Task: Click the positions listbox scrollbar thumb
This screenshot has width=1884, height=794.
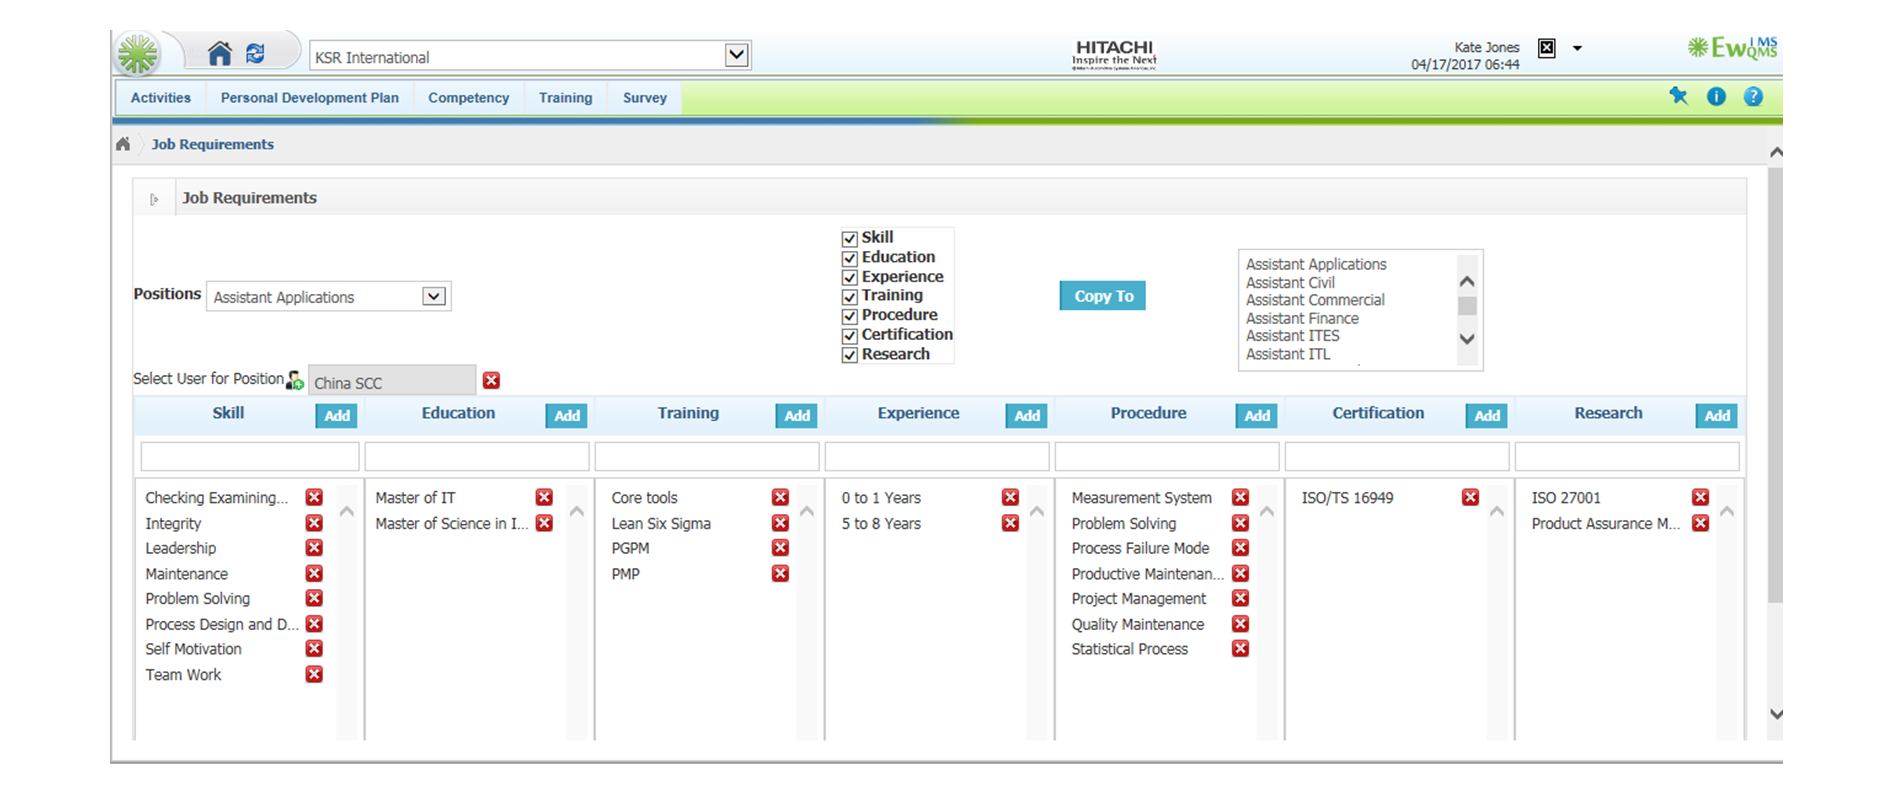Action: click(1467, 306)
